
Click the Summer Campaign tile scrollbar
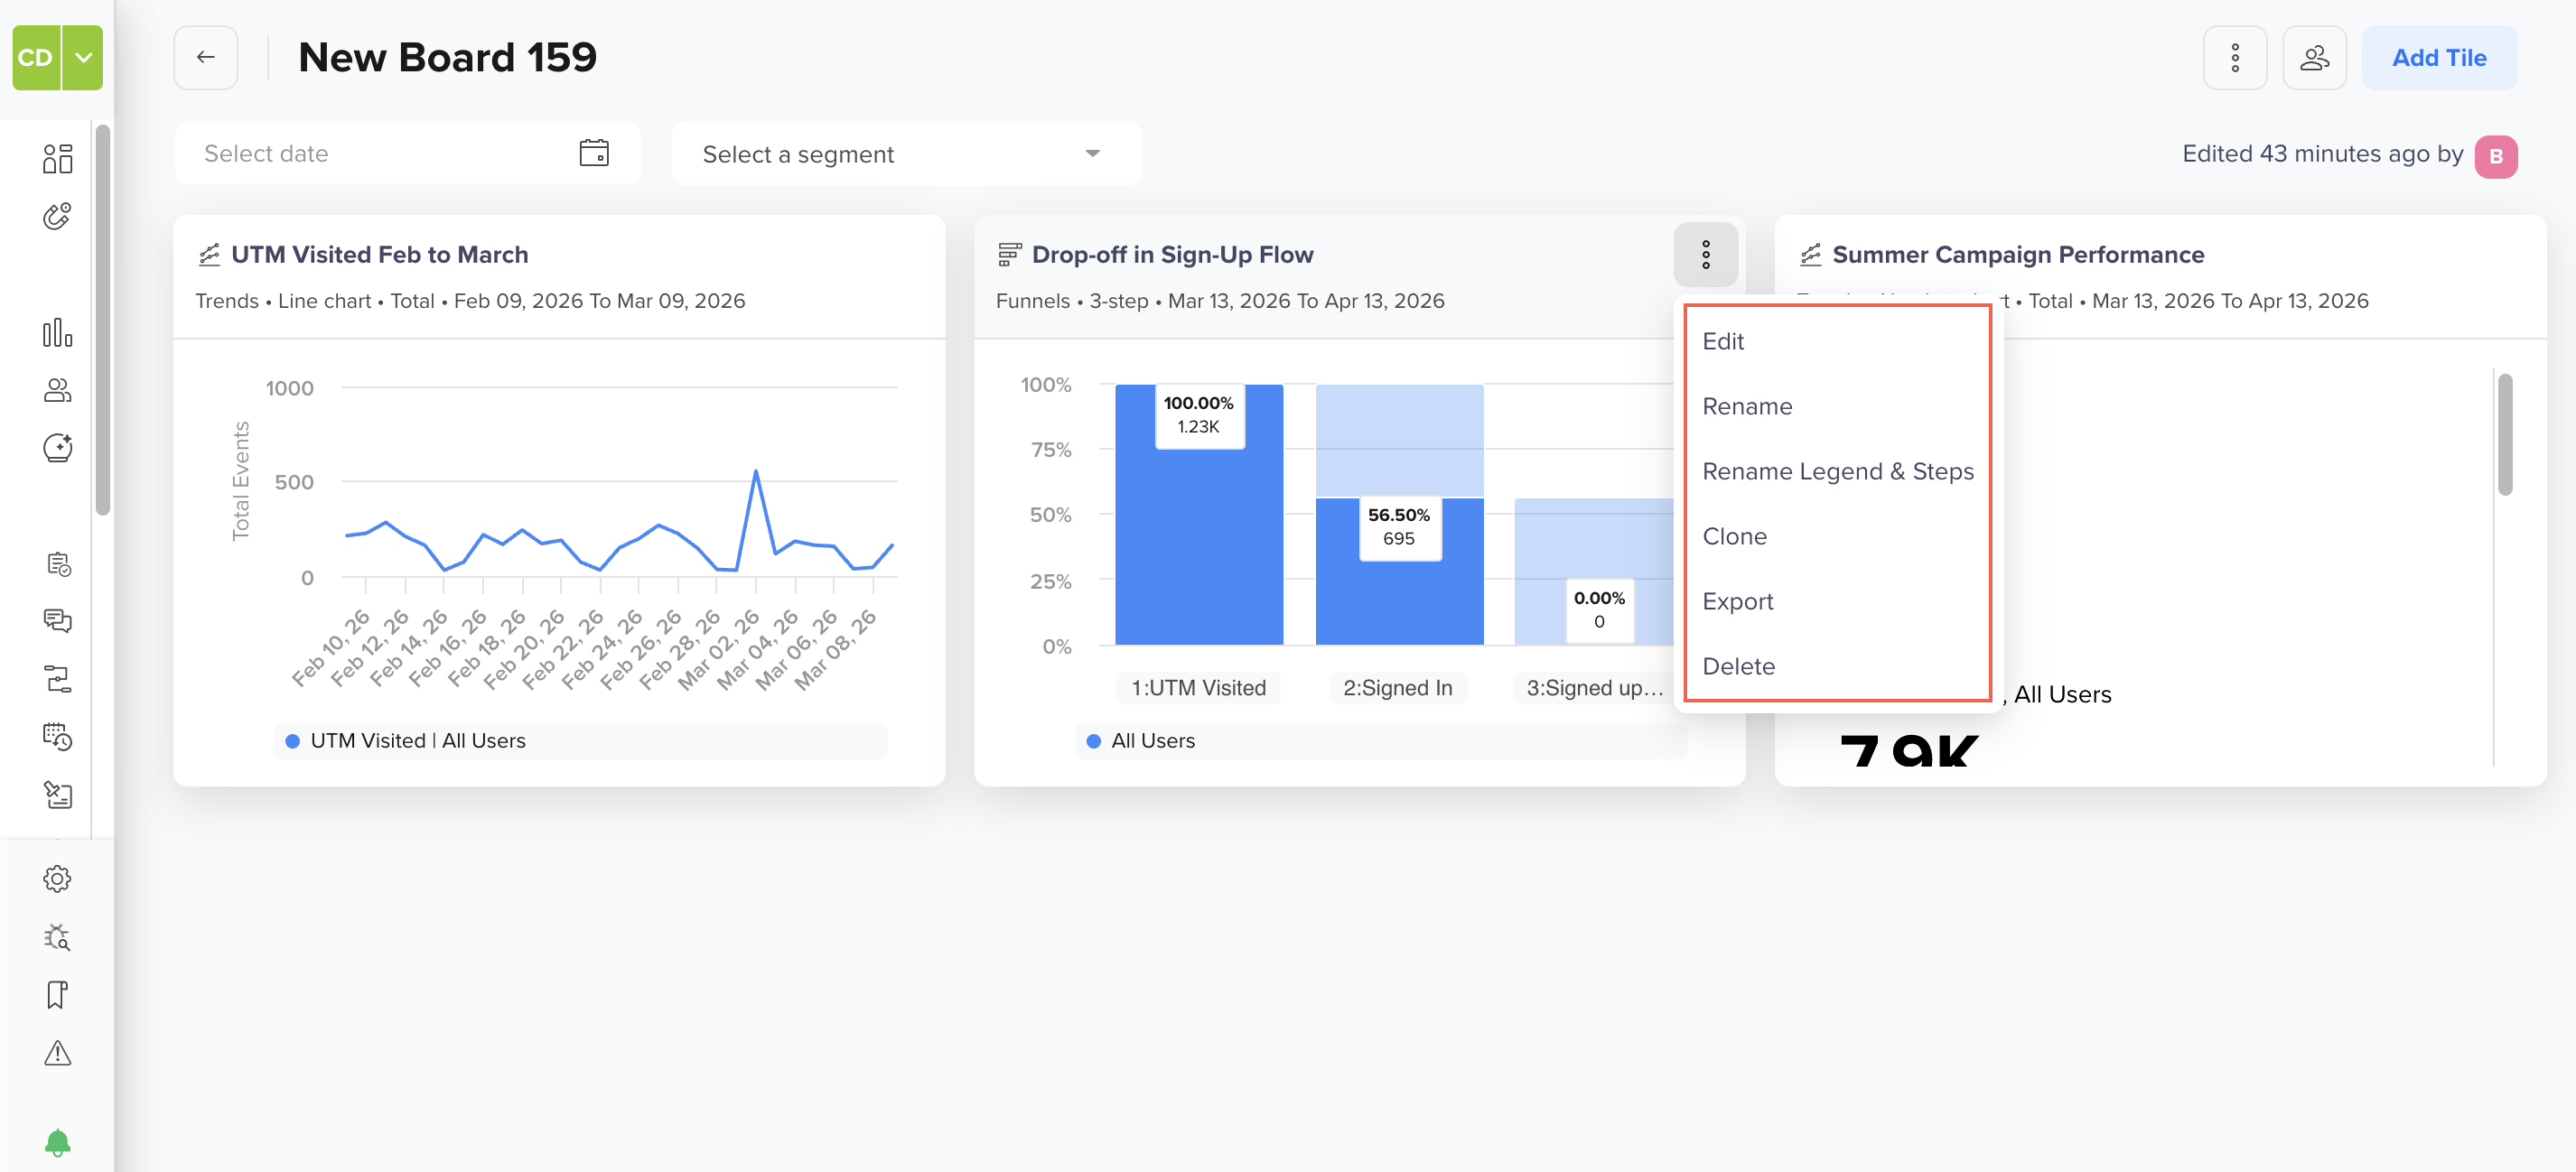pos(2504,434)
